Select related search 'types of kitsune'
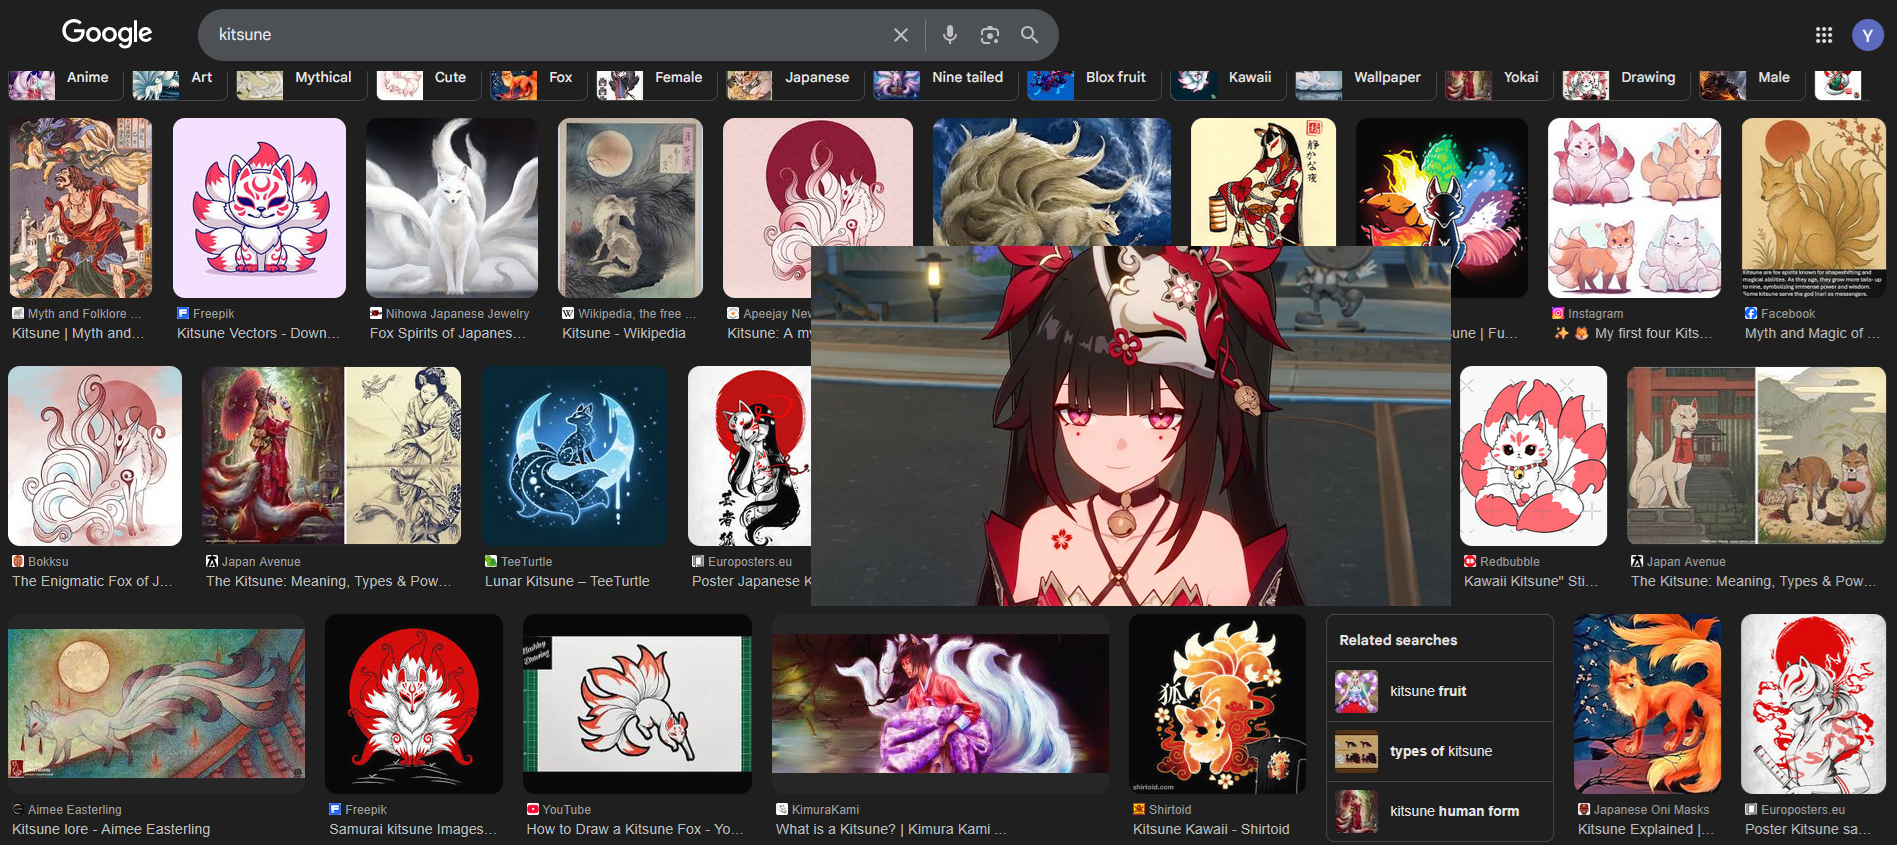Viewport: 1897px width, 845px height. coord(1440,751)
